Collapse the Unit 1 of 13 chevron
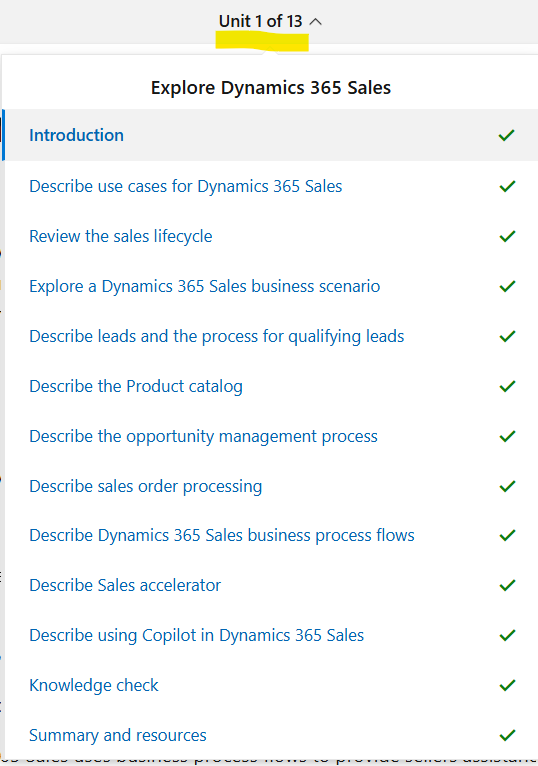538x766 pixels. [x=316, y=21]
